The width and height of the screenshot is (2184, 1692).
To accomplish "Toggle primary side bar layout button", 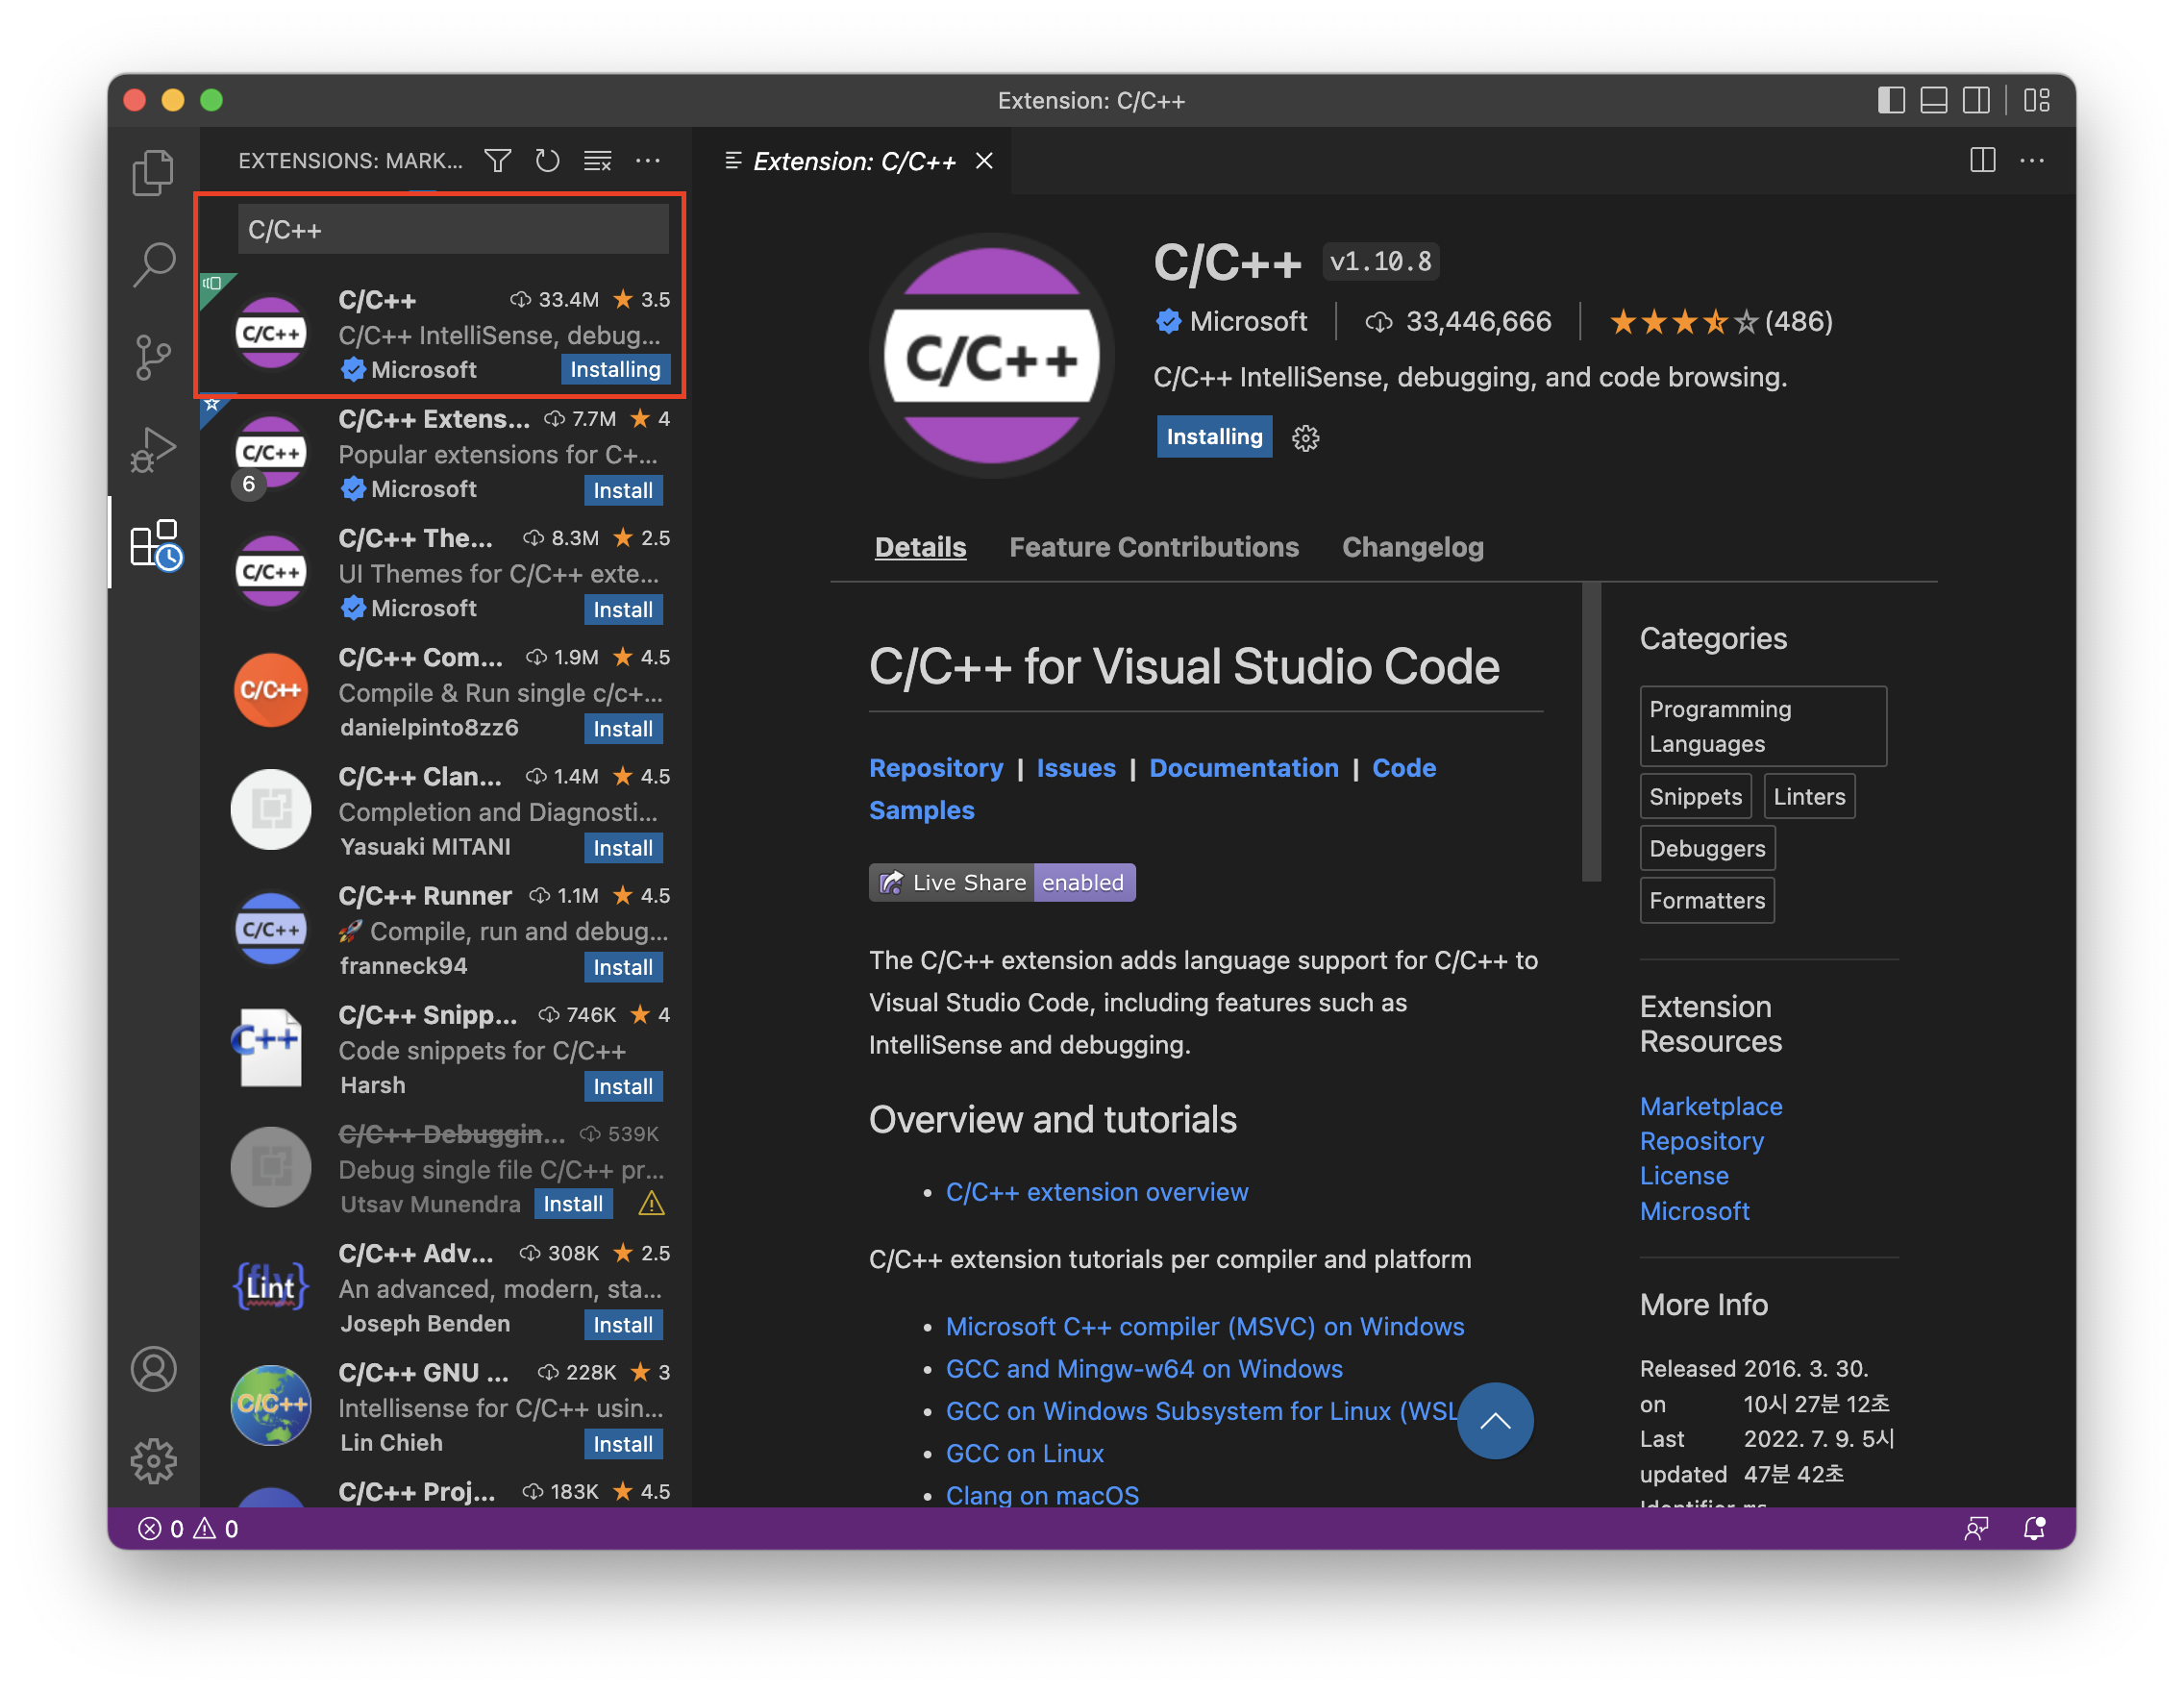I will click(1890, 101).
